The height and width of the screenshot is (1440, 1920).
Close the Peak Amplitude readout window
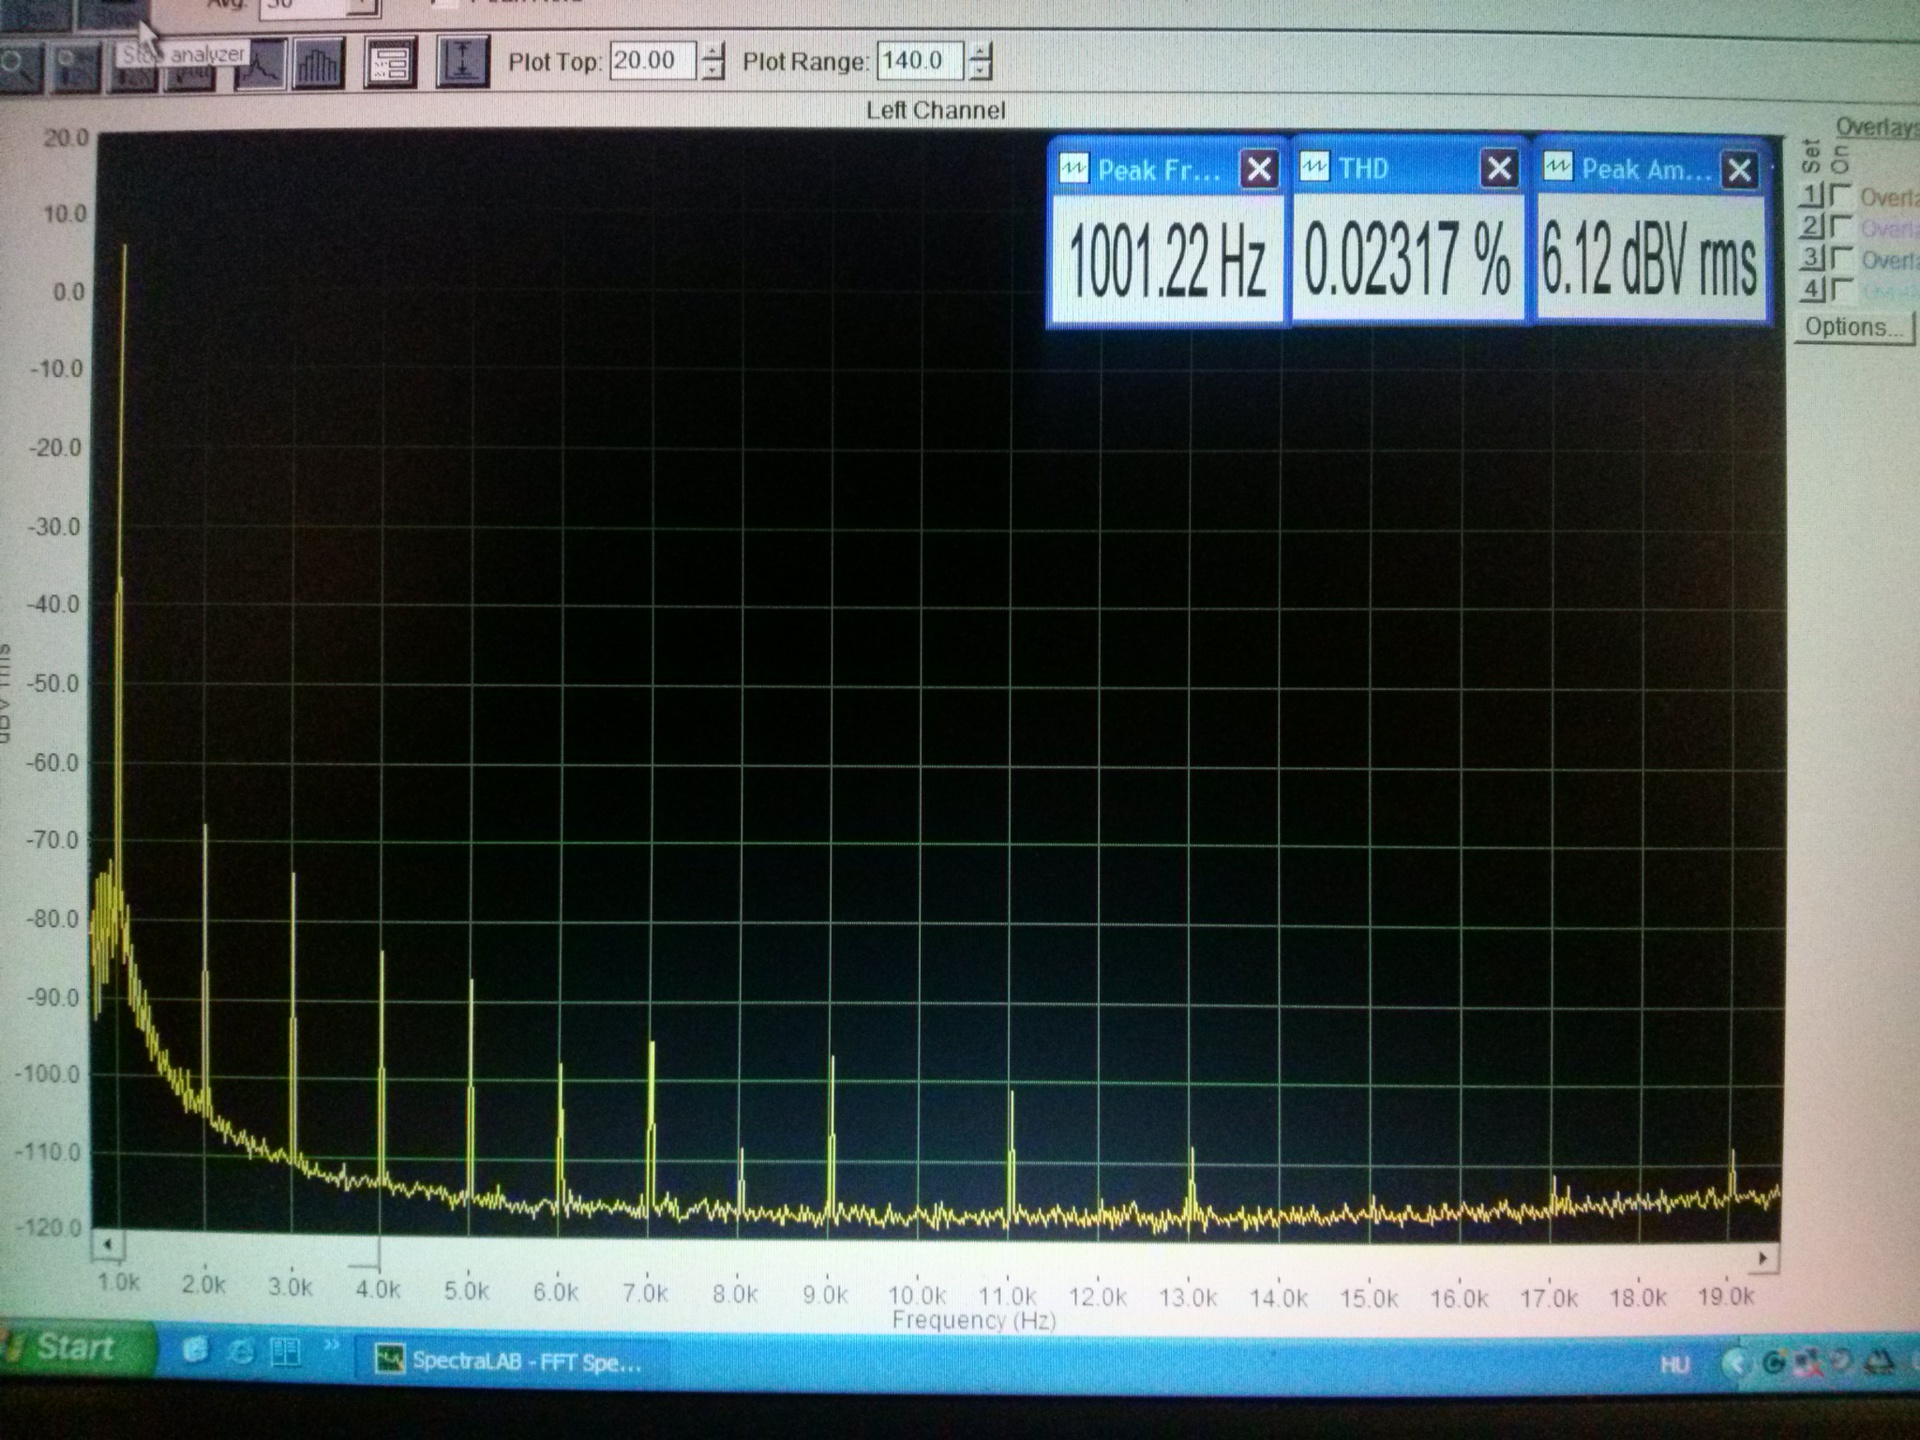coord(1739,169)
